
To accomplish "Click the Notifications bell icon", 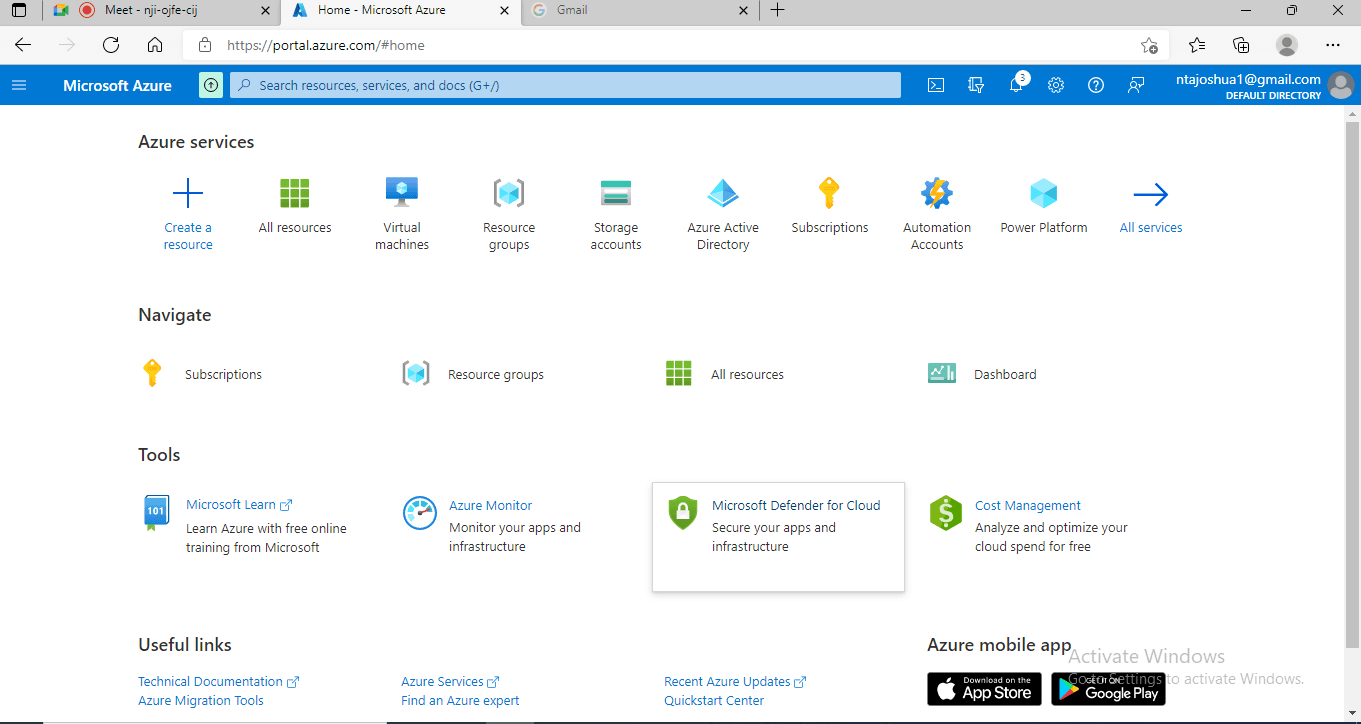I will coord(1016,85).
